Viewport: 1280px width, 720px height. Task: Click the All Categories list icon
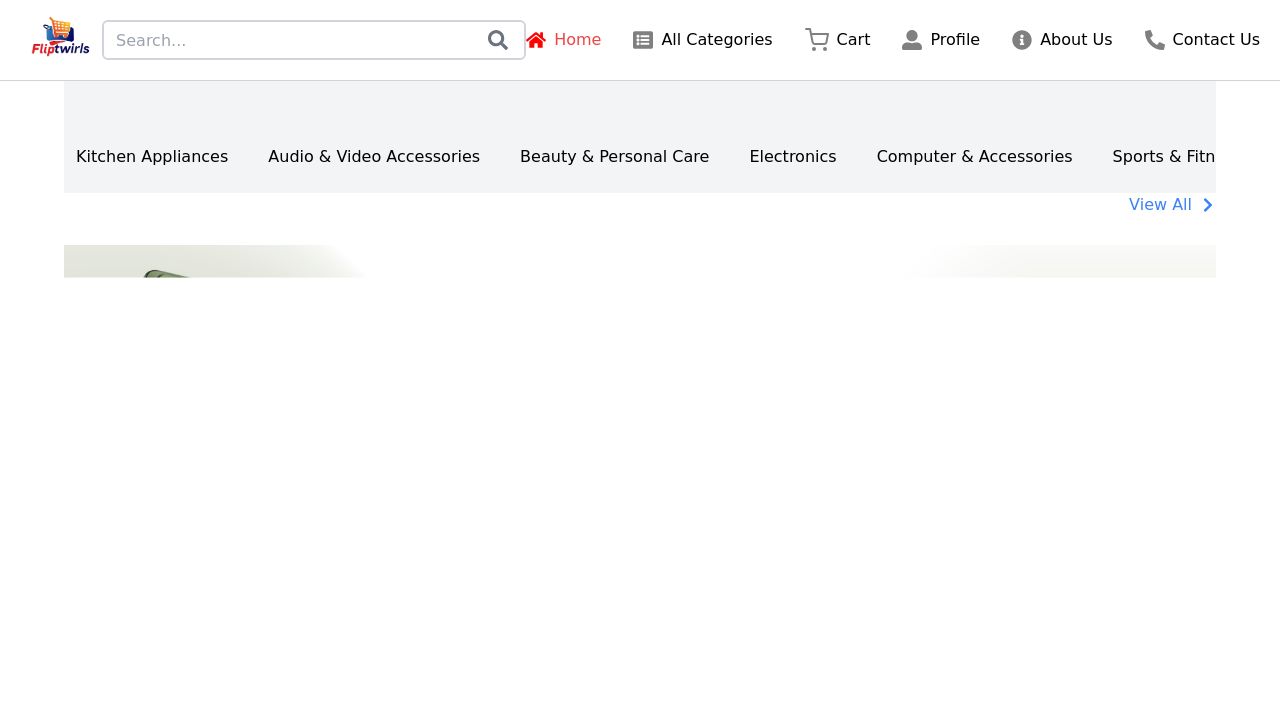(643, 40)
